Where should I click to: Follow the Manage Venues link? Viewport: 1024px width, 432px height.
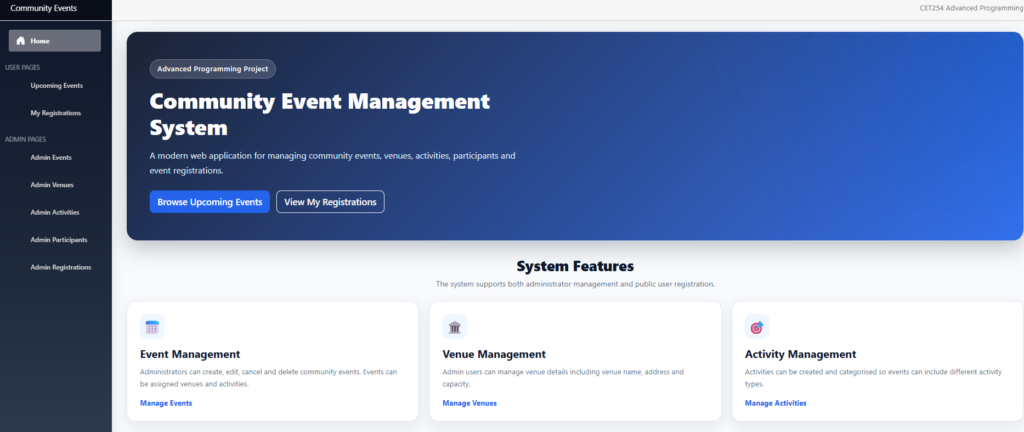(470, 403)
